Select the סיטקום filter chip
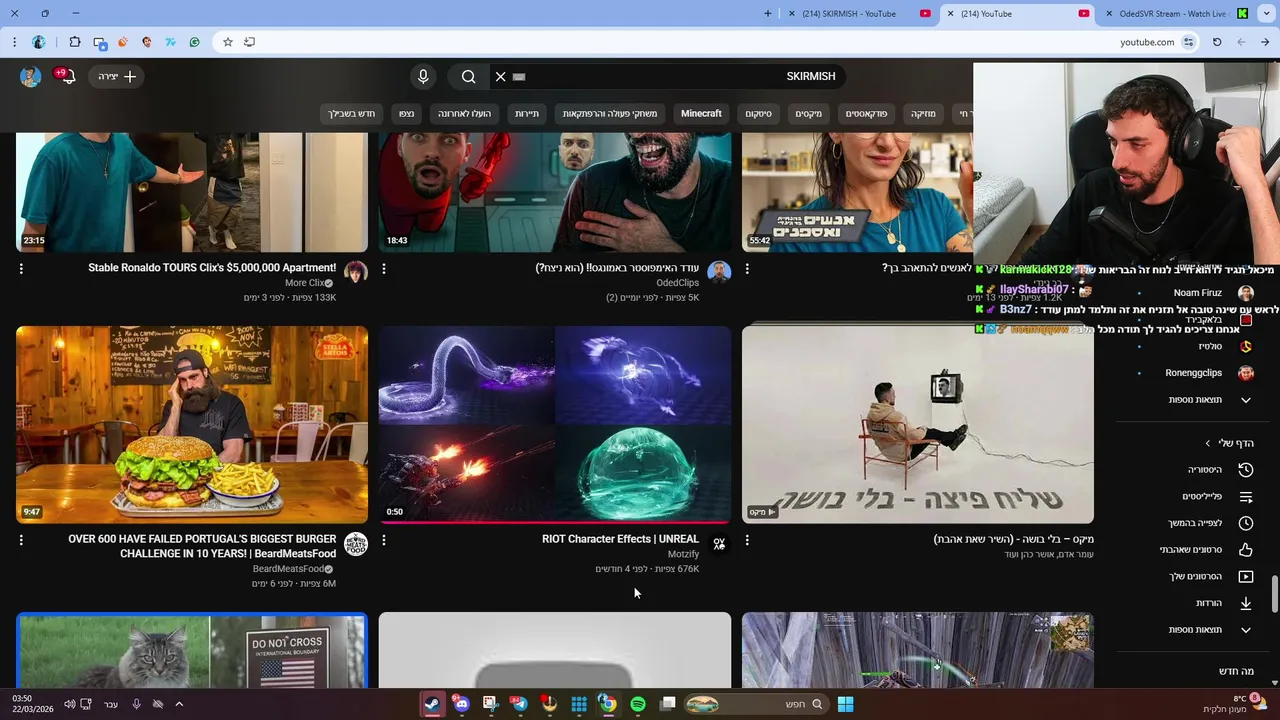1280x720 pixels. click(x=758, y=114)
